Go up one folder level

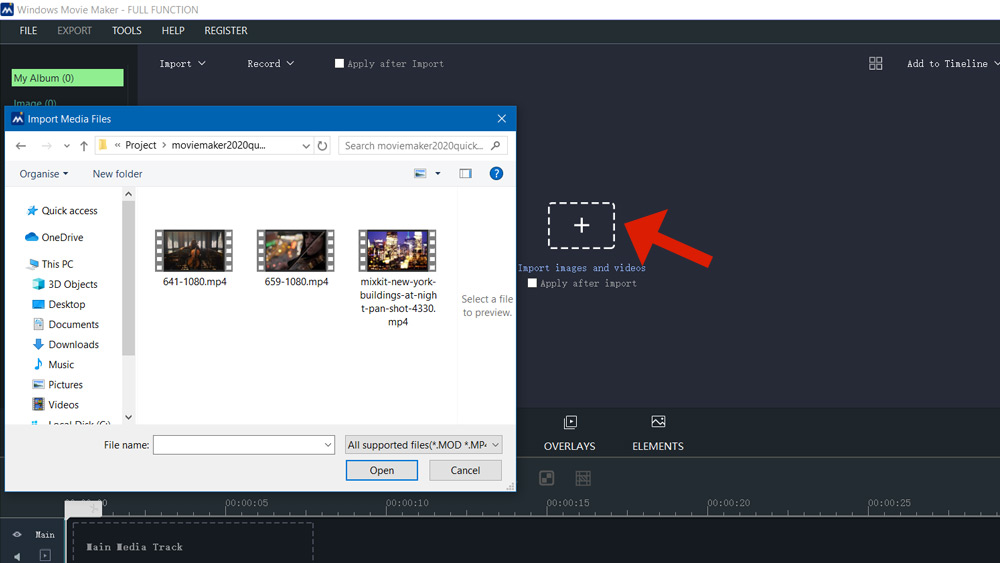click(x=84, y=146)
